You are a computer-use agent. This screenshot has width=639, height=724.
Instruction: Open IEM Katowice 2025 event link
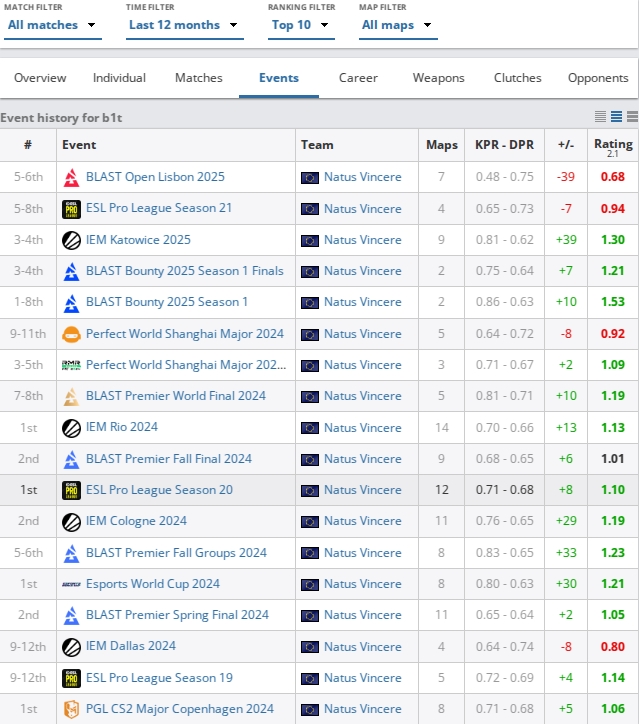(138, 240)
